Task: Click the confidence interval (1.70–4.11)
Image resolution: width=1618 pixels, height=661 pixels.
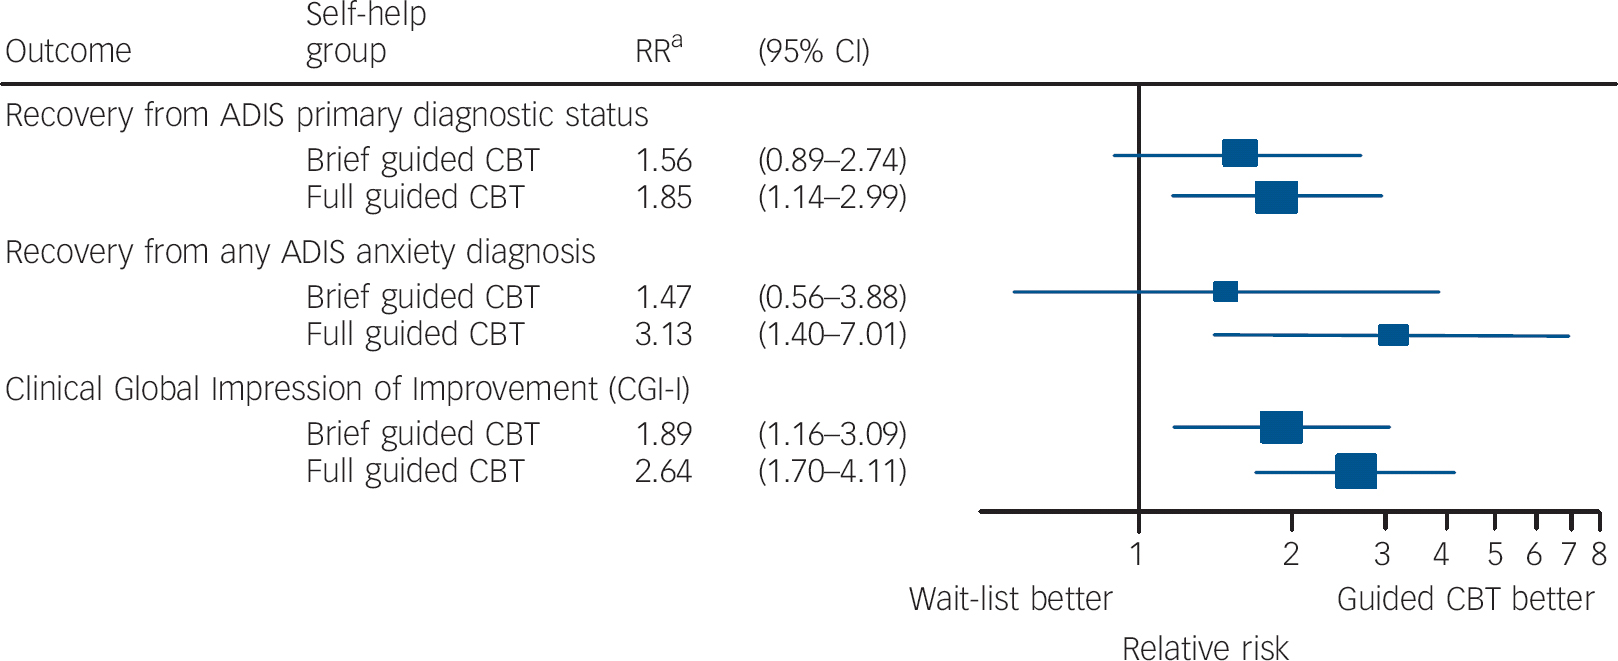Action: tap(832, 471)
